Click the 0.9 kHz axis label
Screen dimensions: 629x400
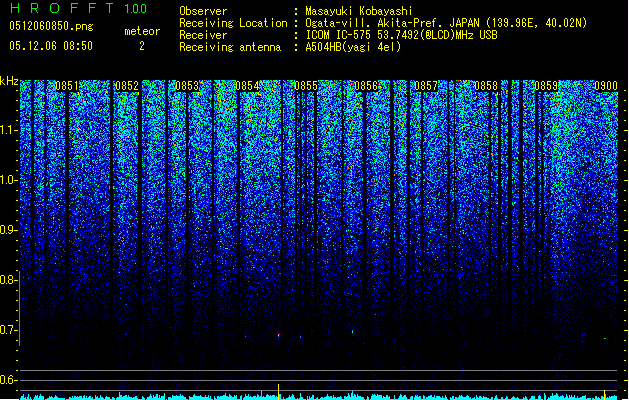click(x=9, y=230)
